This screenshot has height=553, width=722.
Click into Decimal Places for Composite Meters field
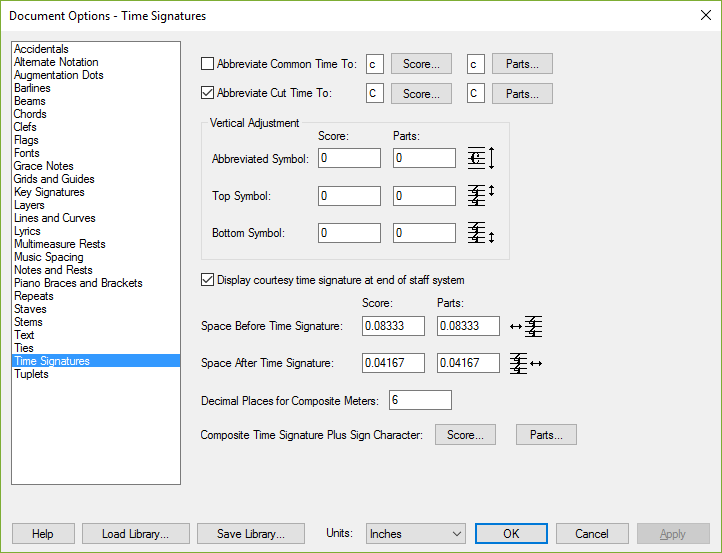coord(420,400)
